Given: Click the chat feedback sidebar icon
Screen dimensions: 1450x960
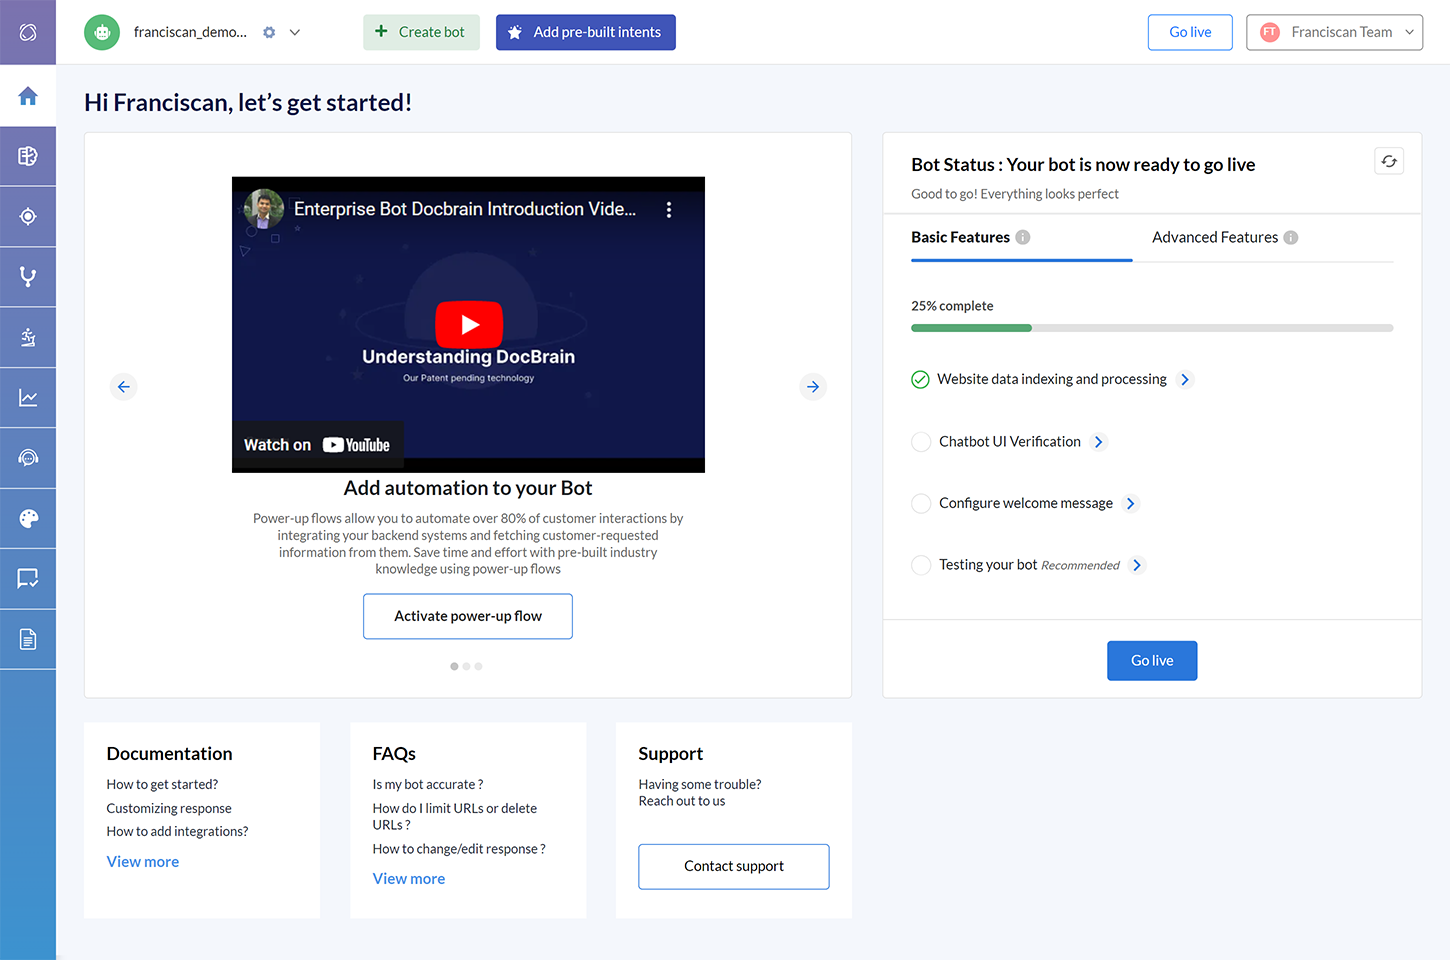Looking at the screenshot, I should (x=28, y=579).
